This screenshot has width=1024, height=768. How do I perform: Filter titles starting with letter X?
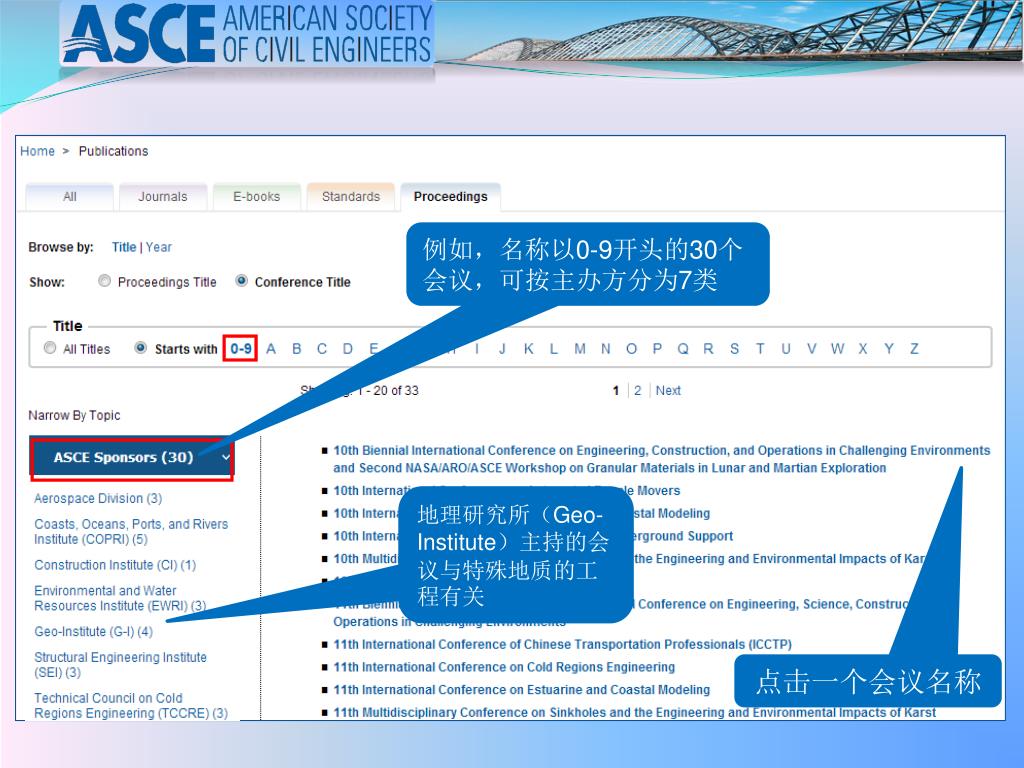(863, 349)
